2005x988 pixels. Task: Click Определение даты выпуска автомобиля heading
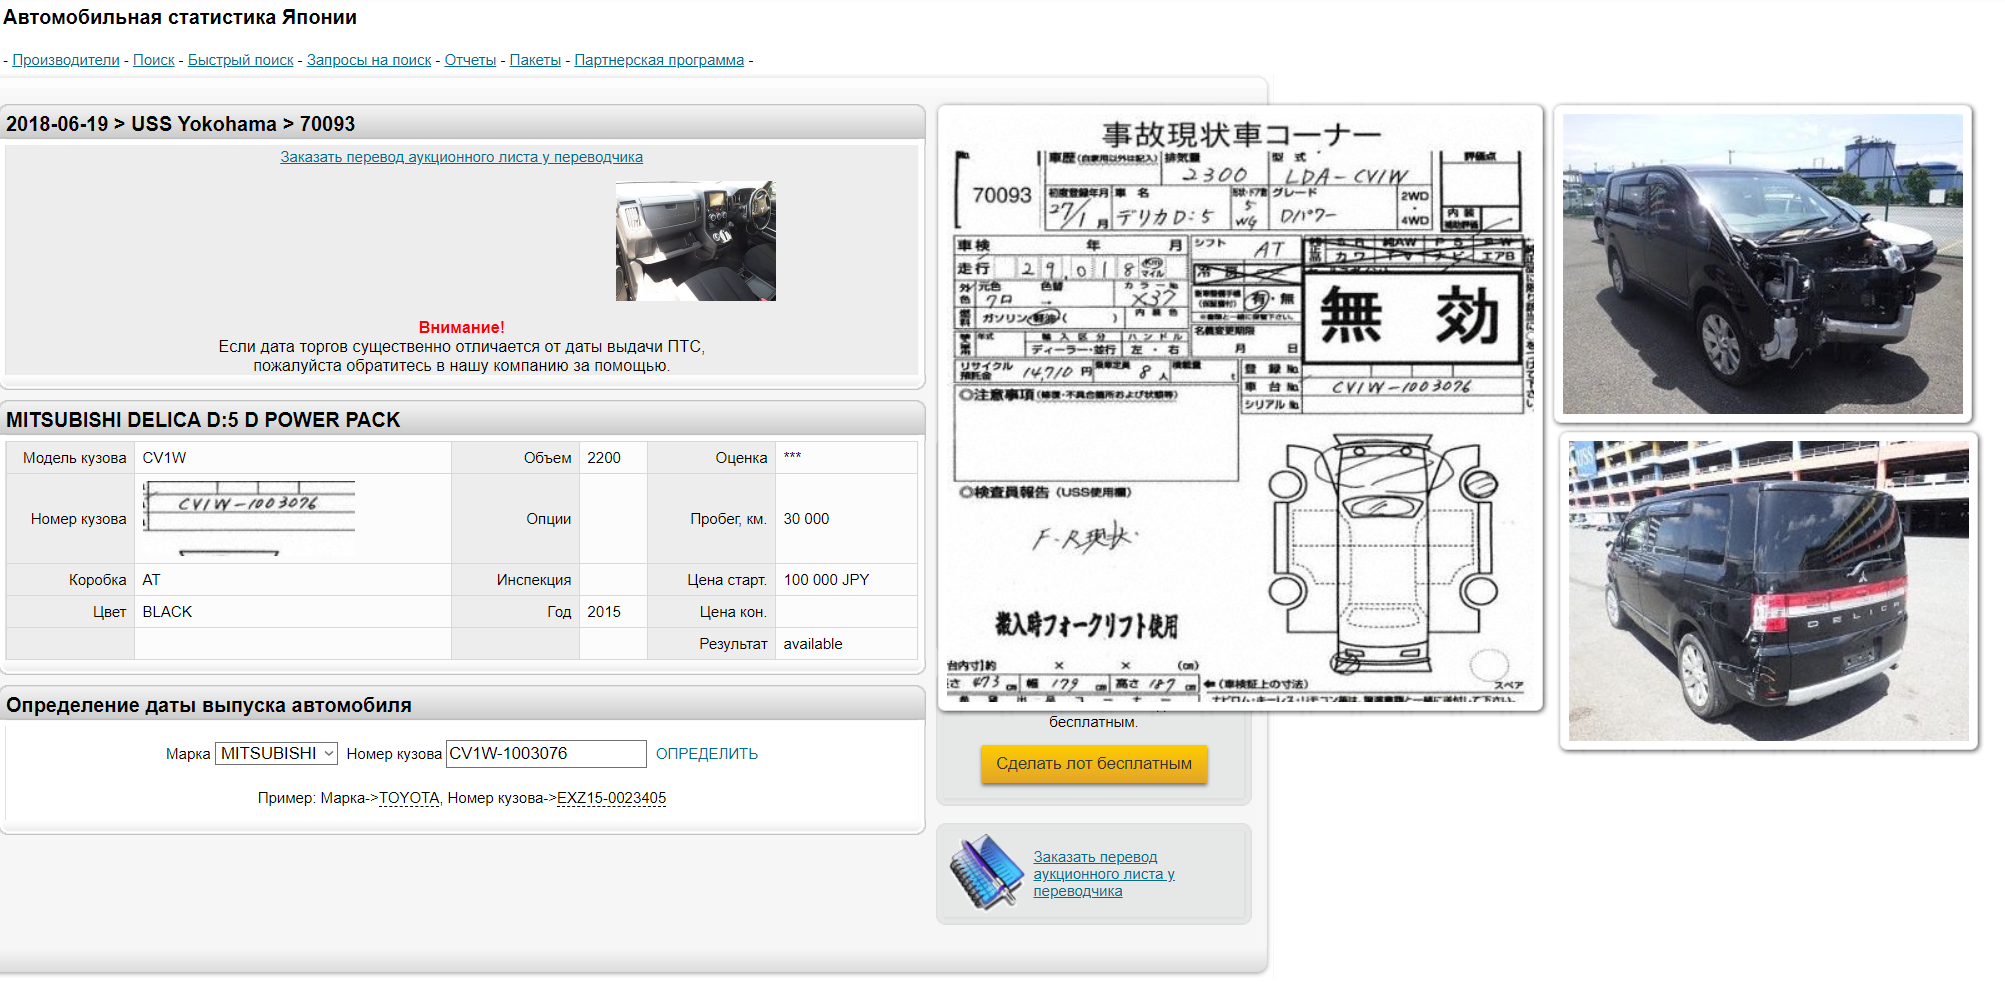click(209, 705)
